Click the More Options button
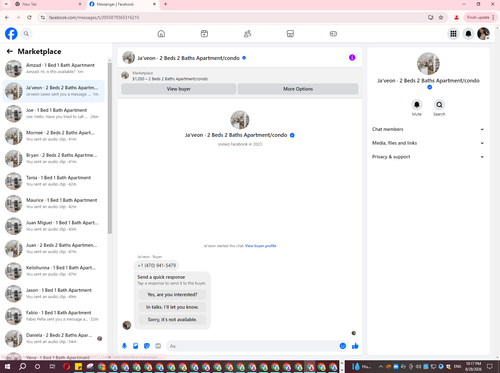Viewport: 500px width, 373px height. point(298,89)
